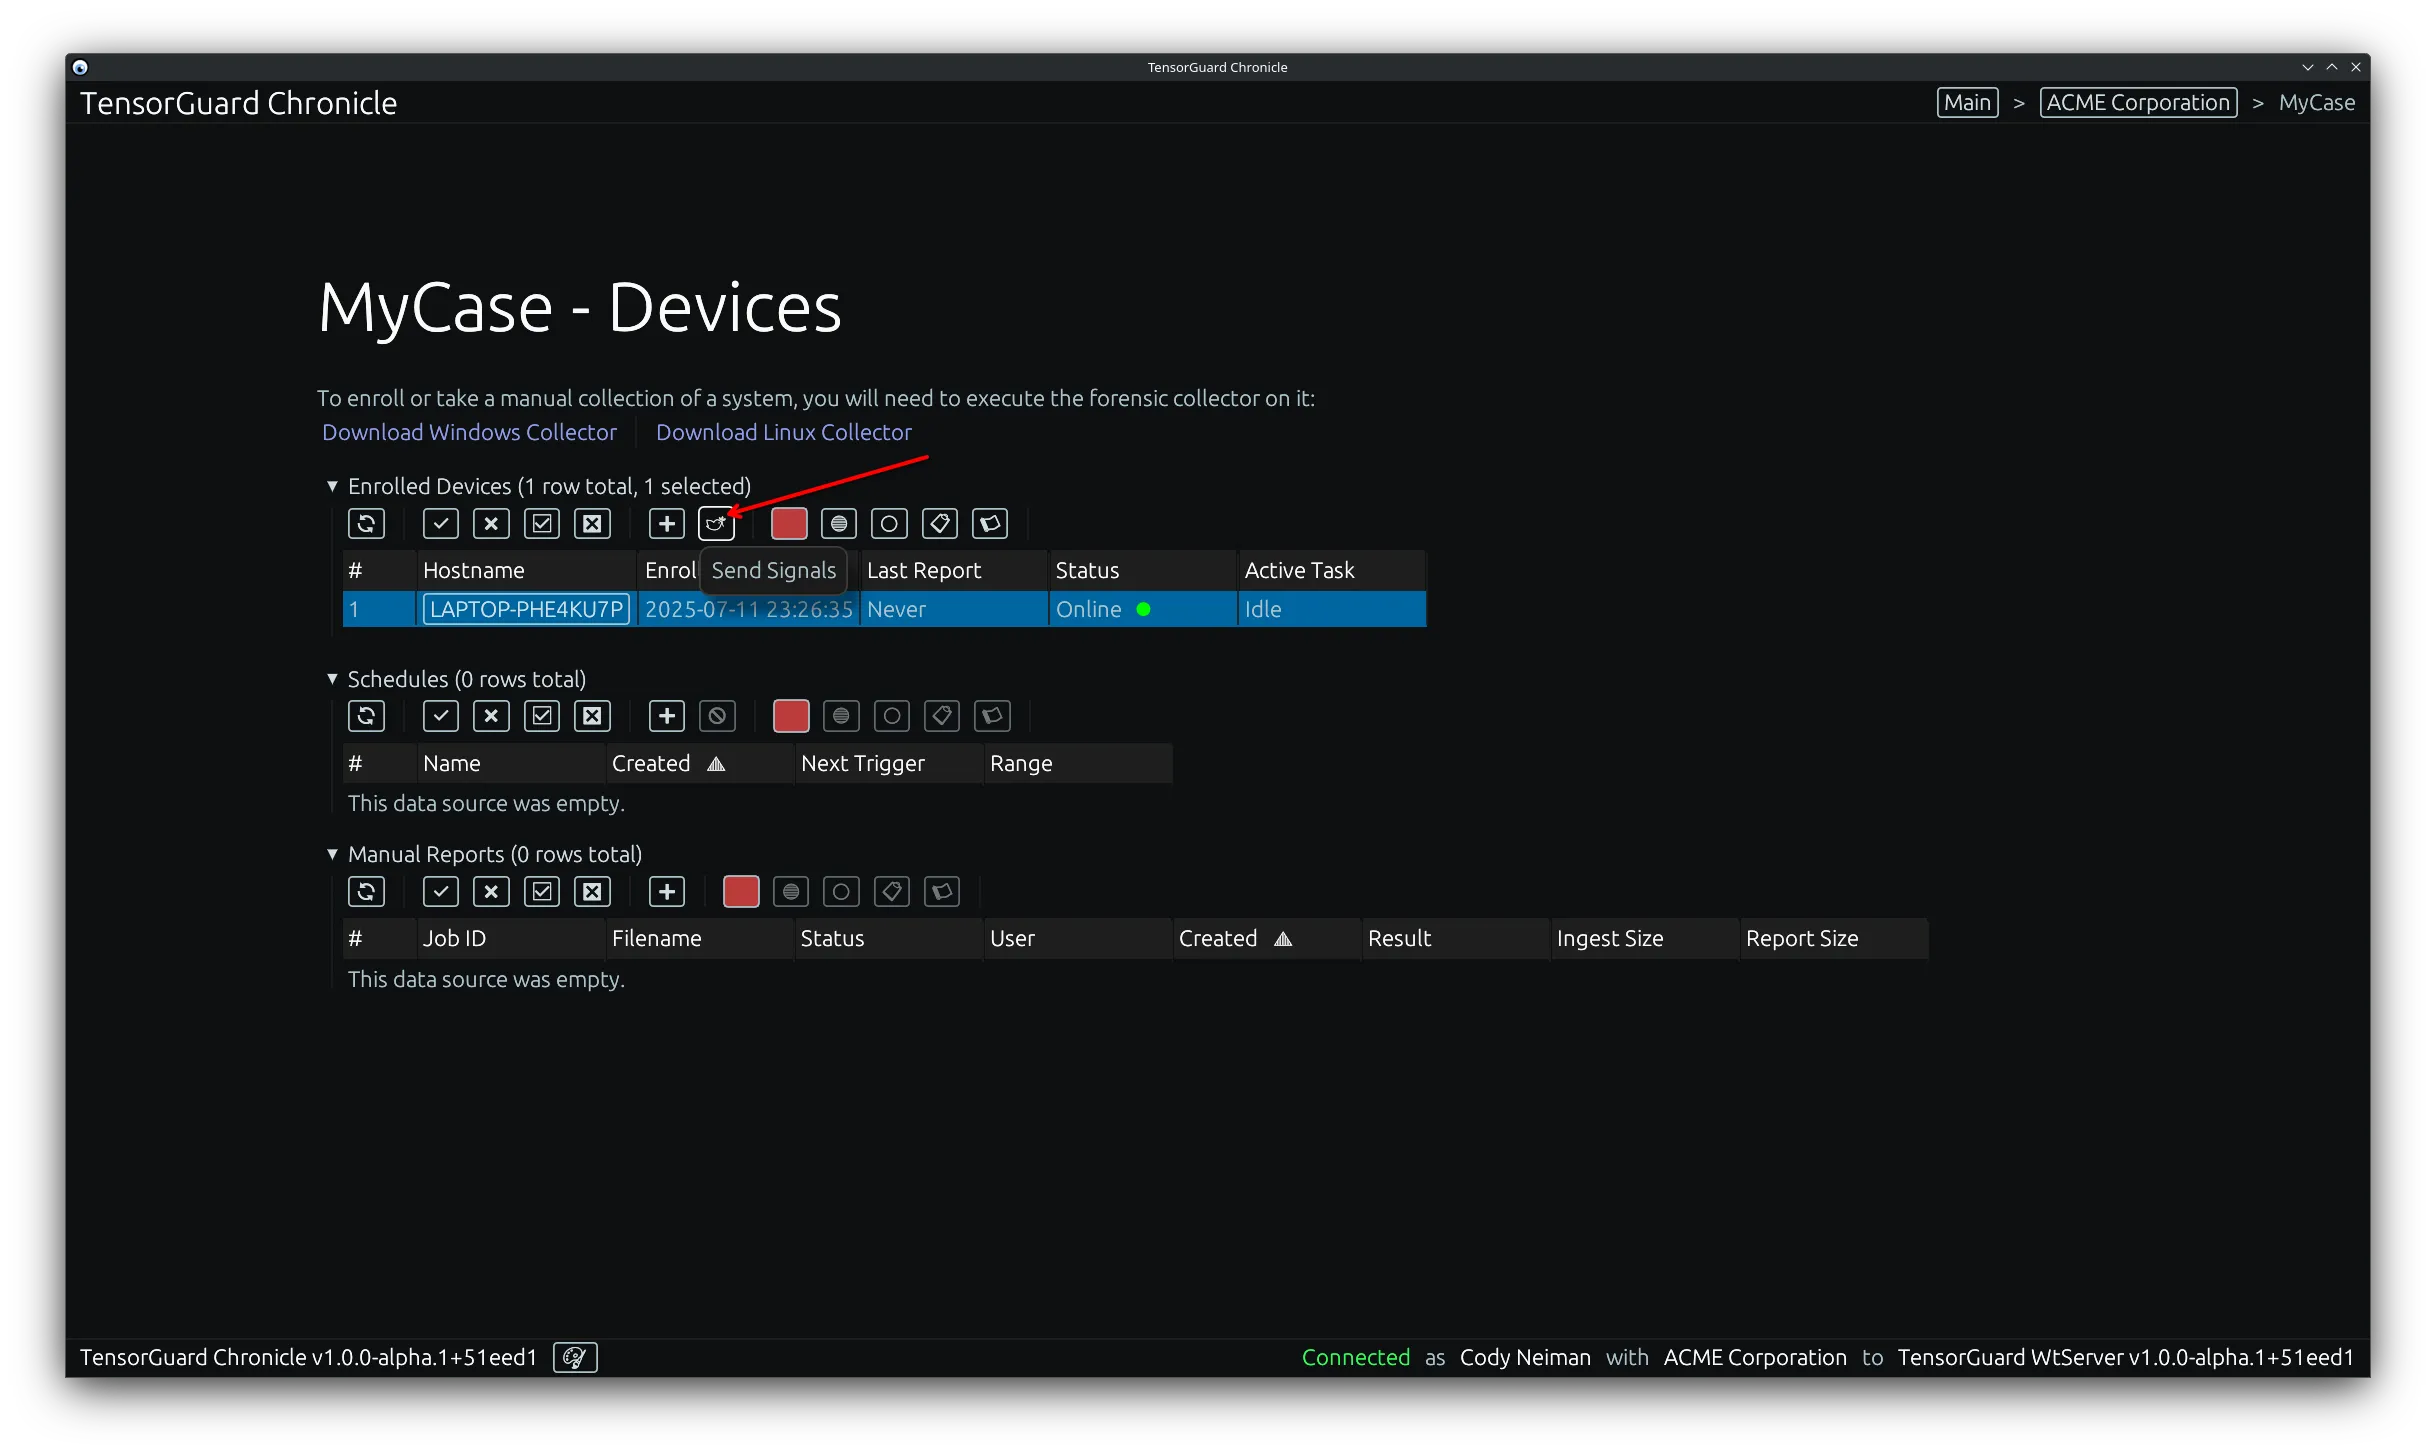Click the Send Signals icon
Image resolution: width=2436 pixels, height=1455 pixels.
point(717,523)
